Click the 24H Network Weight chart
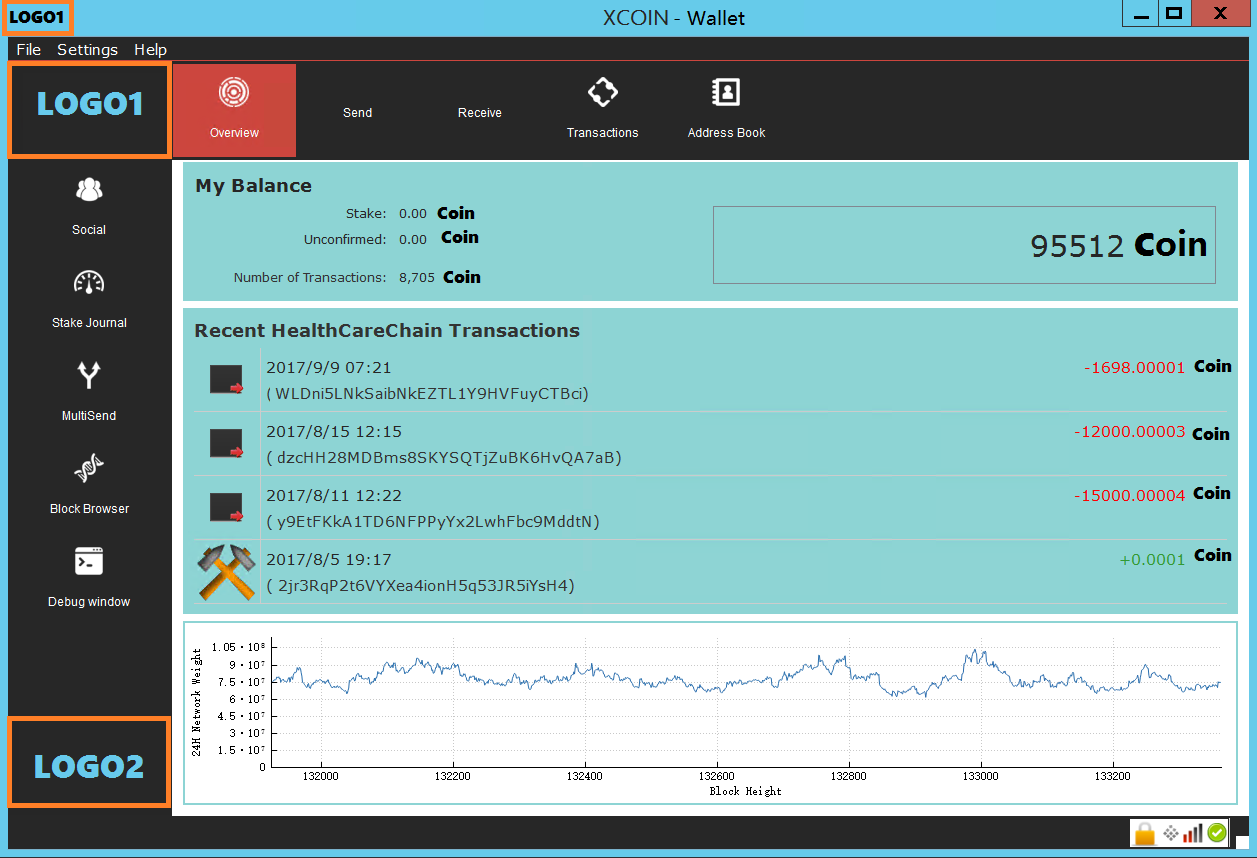Screen dimensions: 1257x858 [710, 713]
